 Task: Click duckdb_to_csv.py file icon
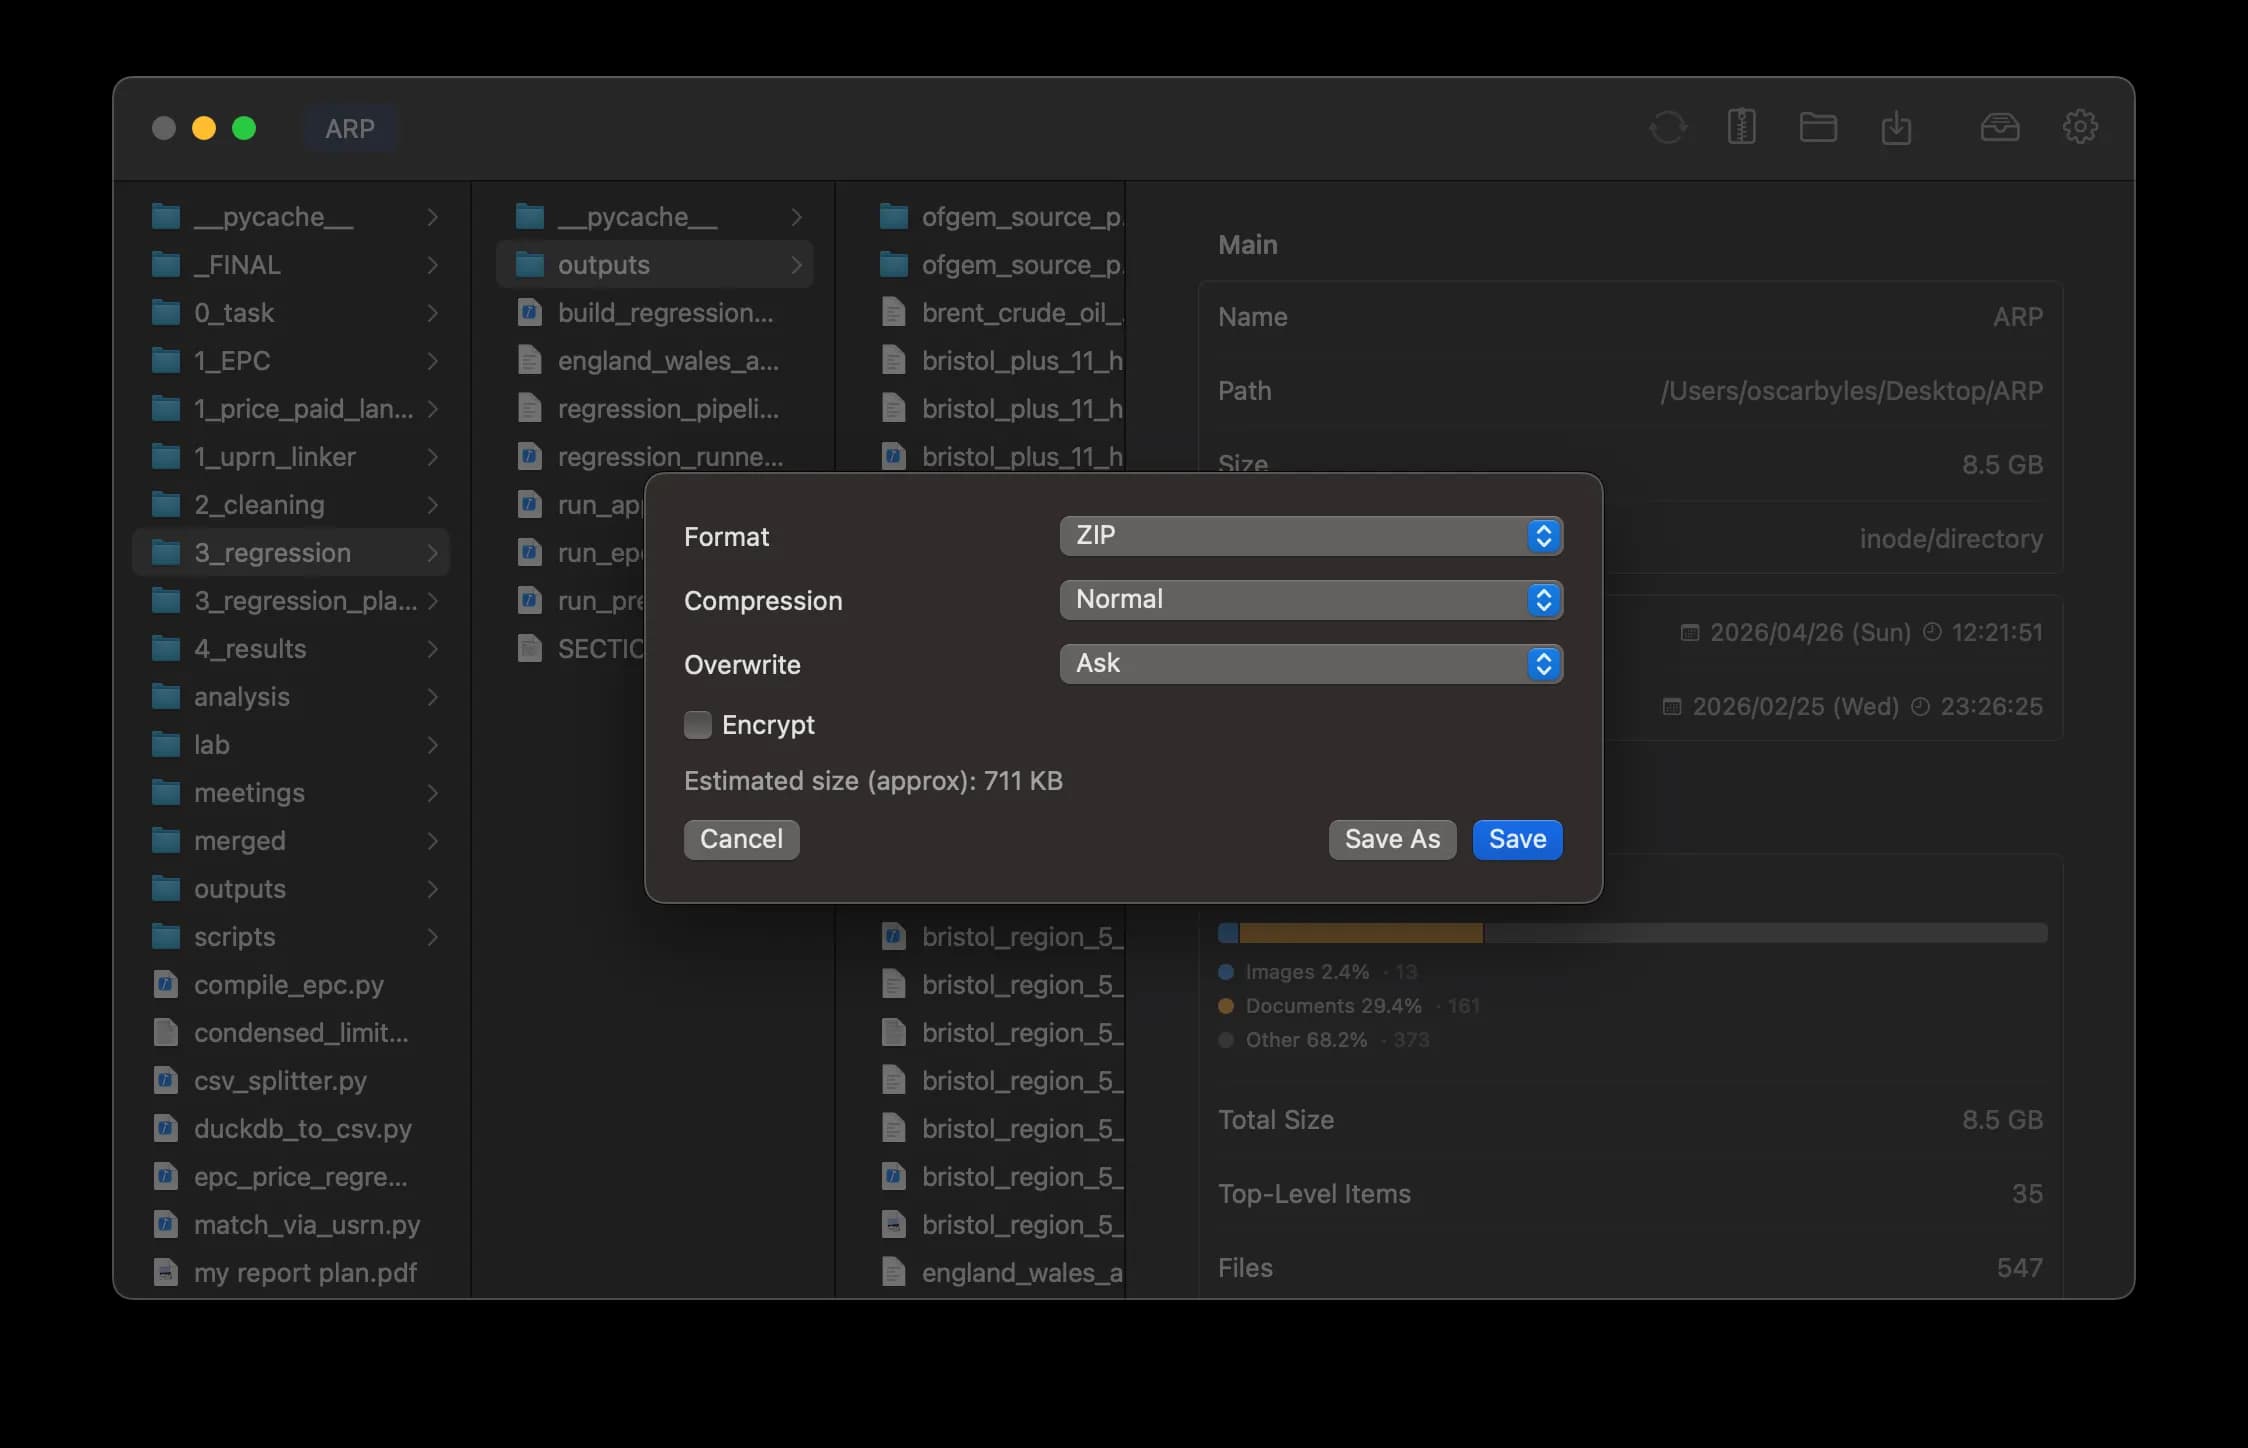(166, 1129)
